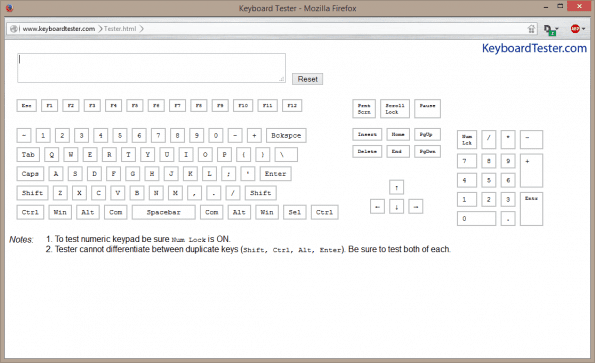The image size is (595, 363).
Task: Click the Spacebar key
Action: coord(164,212)
